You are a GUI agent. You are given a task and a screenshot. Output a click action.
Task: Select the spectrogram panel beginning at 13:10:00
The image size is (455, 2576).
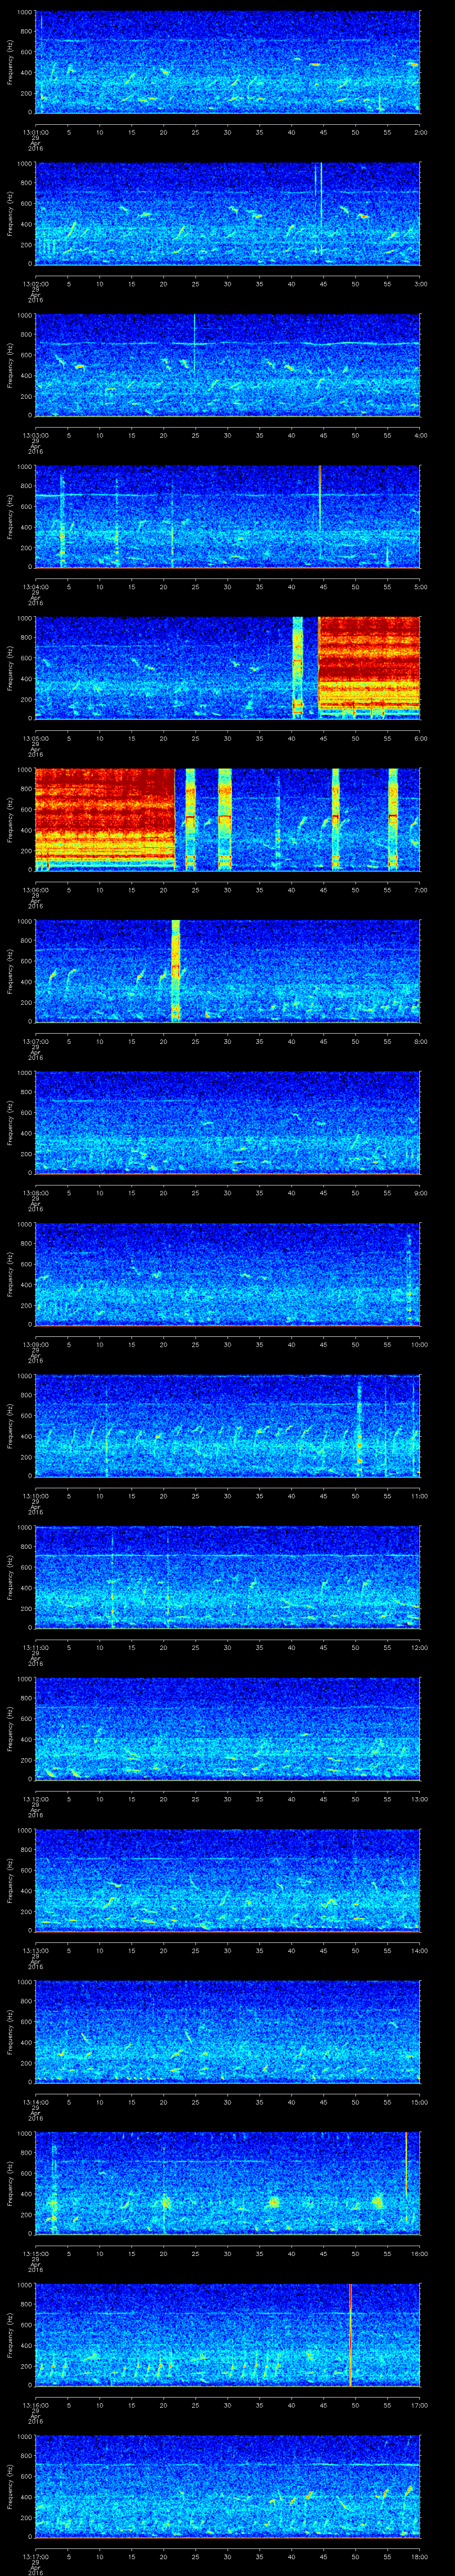coord(227,1426)
